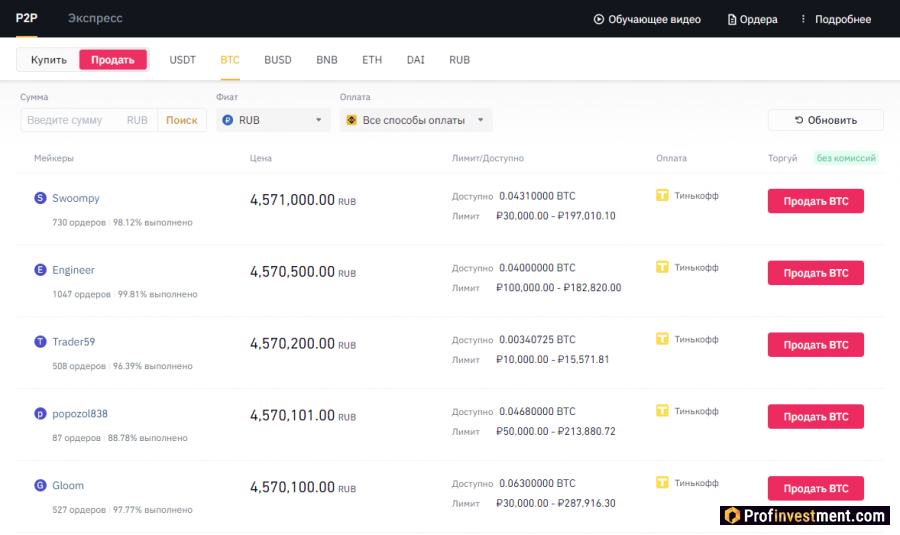
Task: Open the P2P tab
Action: pyautogui.click(x=26, y=18)
